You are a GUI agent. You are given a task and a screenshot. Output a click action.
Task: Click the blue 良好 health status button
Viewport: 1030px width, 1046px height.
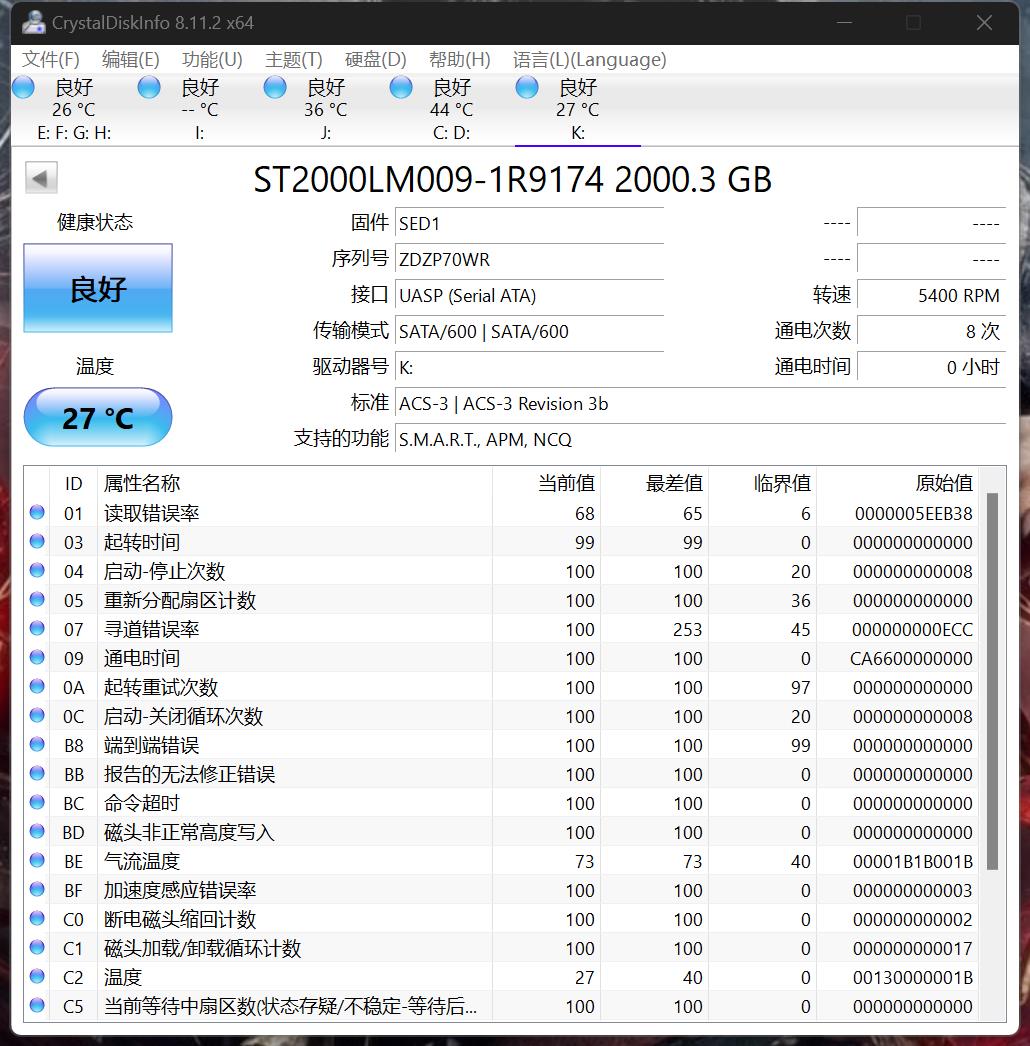(x=98, y=288)
